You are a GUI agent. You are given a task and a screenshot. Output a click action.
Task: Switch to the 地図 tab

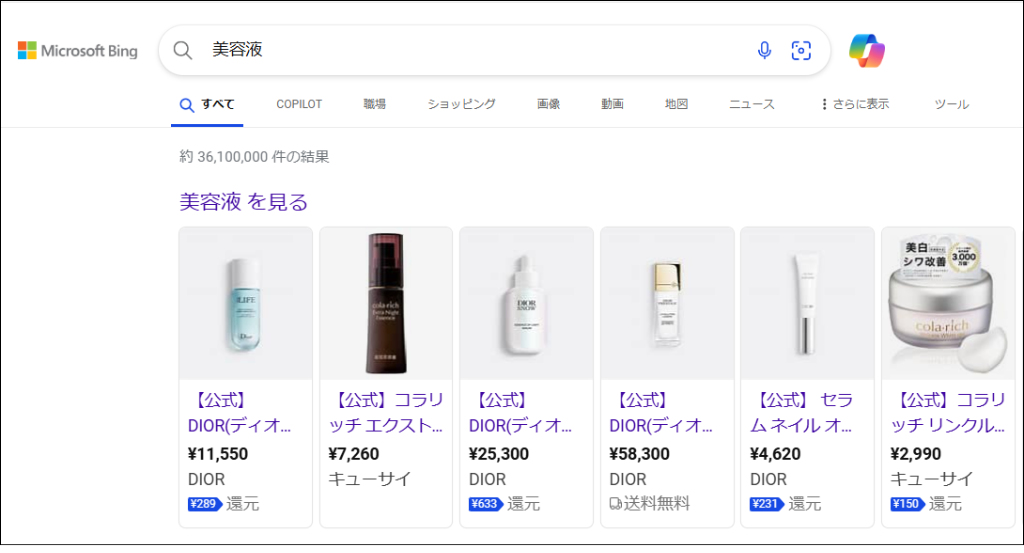point(677,104)
